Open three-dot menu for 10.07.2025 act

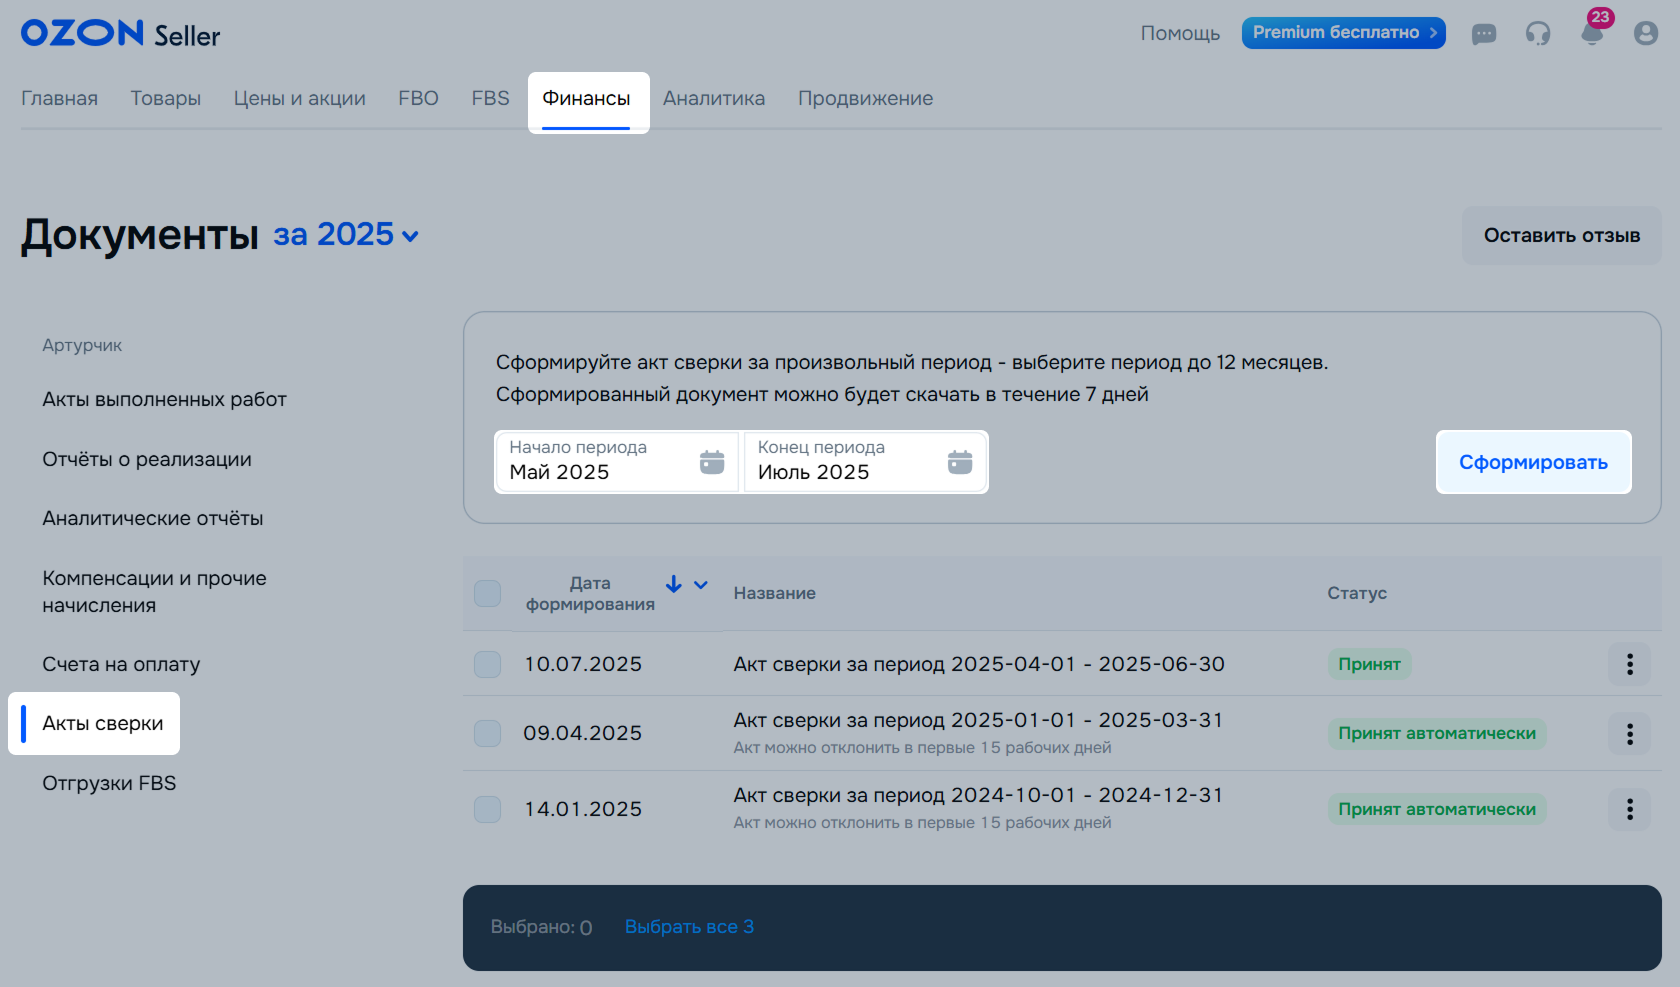[1629, 664]
